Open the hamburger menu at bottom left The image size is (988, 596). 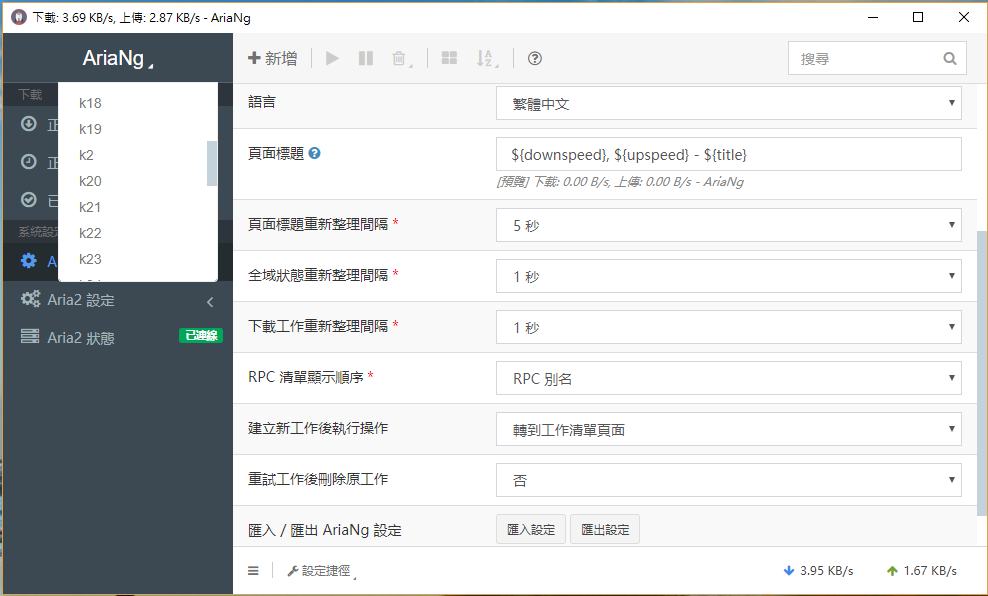point(253,570)
